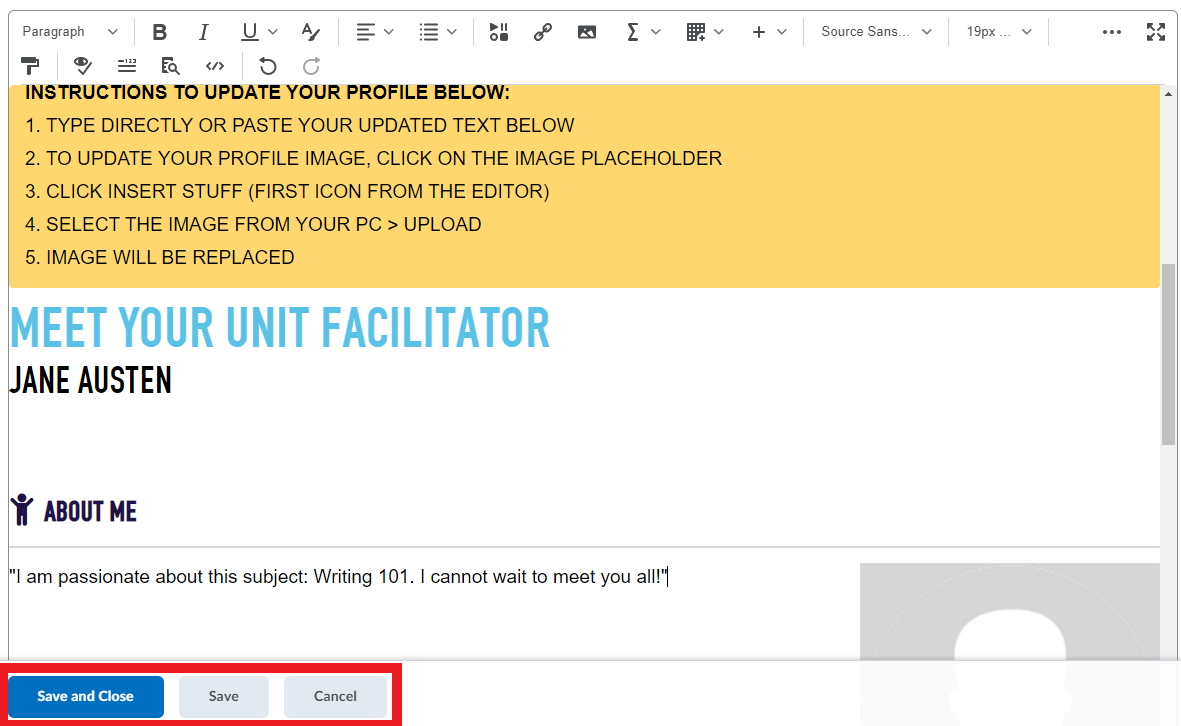
Task: Cancel editing the page
Action: (335, 697)
